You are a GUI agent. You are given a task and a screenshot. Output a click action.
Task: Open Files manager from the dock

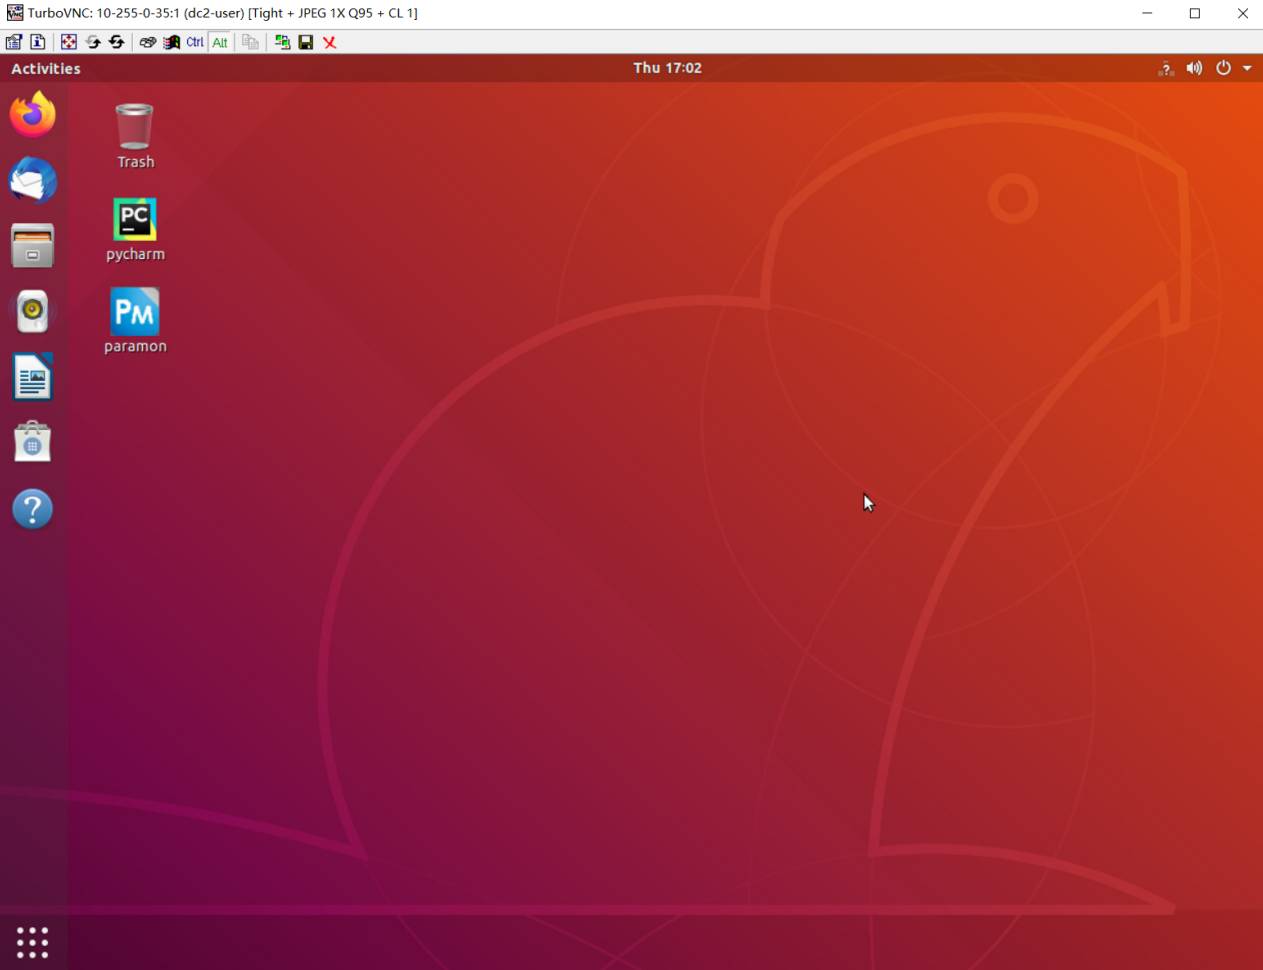(x=33, y=246)
